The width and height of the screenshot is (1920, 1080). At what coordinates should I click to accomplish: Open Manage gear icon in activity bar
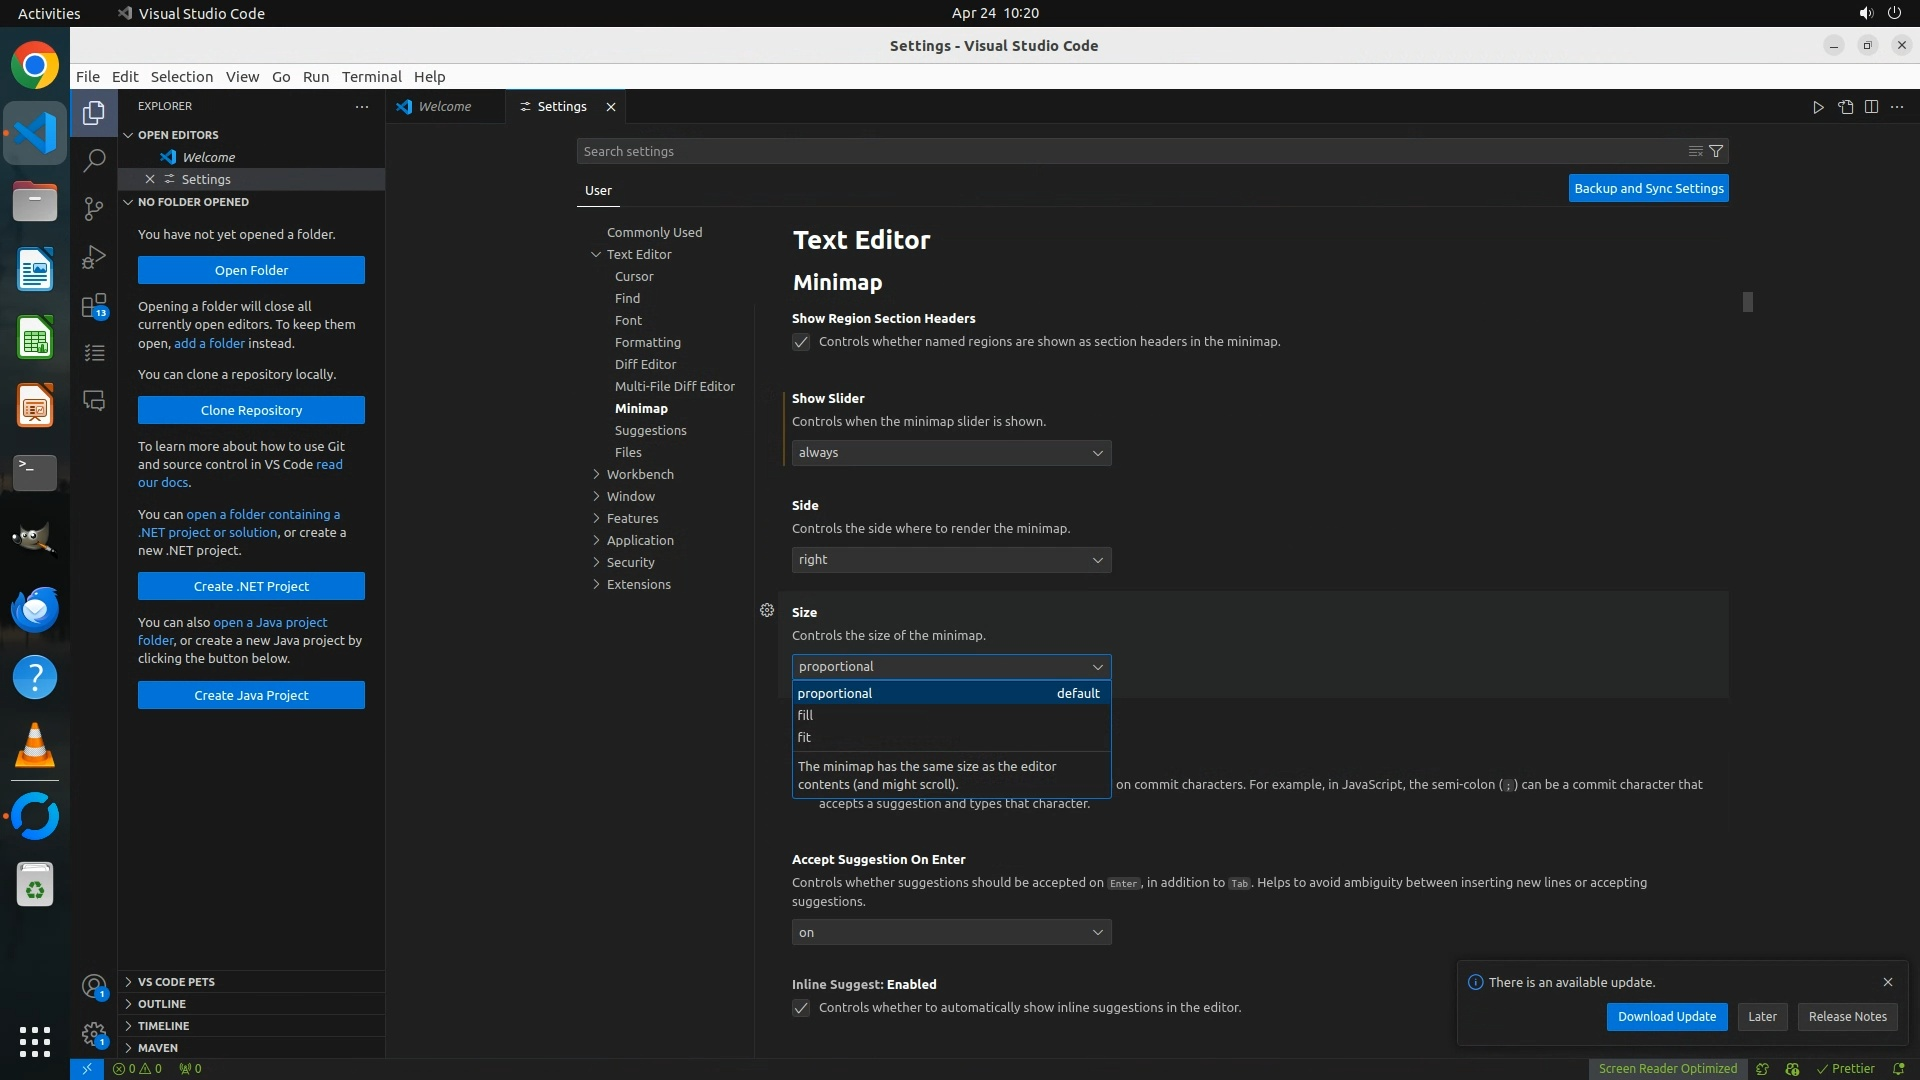point(94,1034)
